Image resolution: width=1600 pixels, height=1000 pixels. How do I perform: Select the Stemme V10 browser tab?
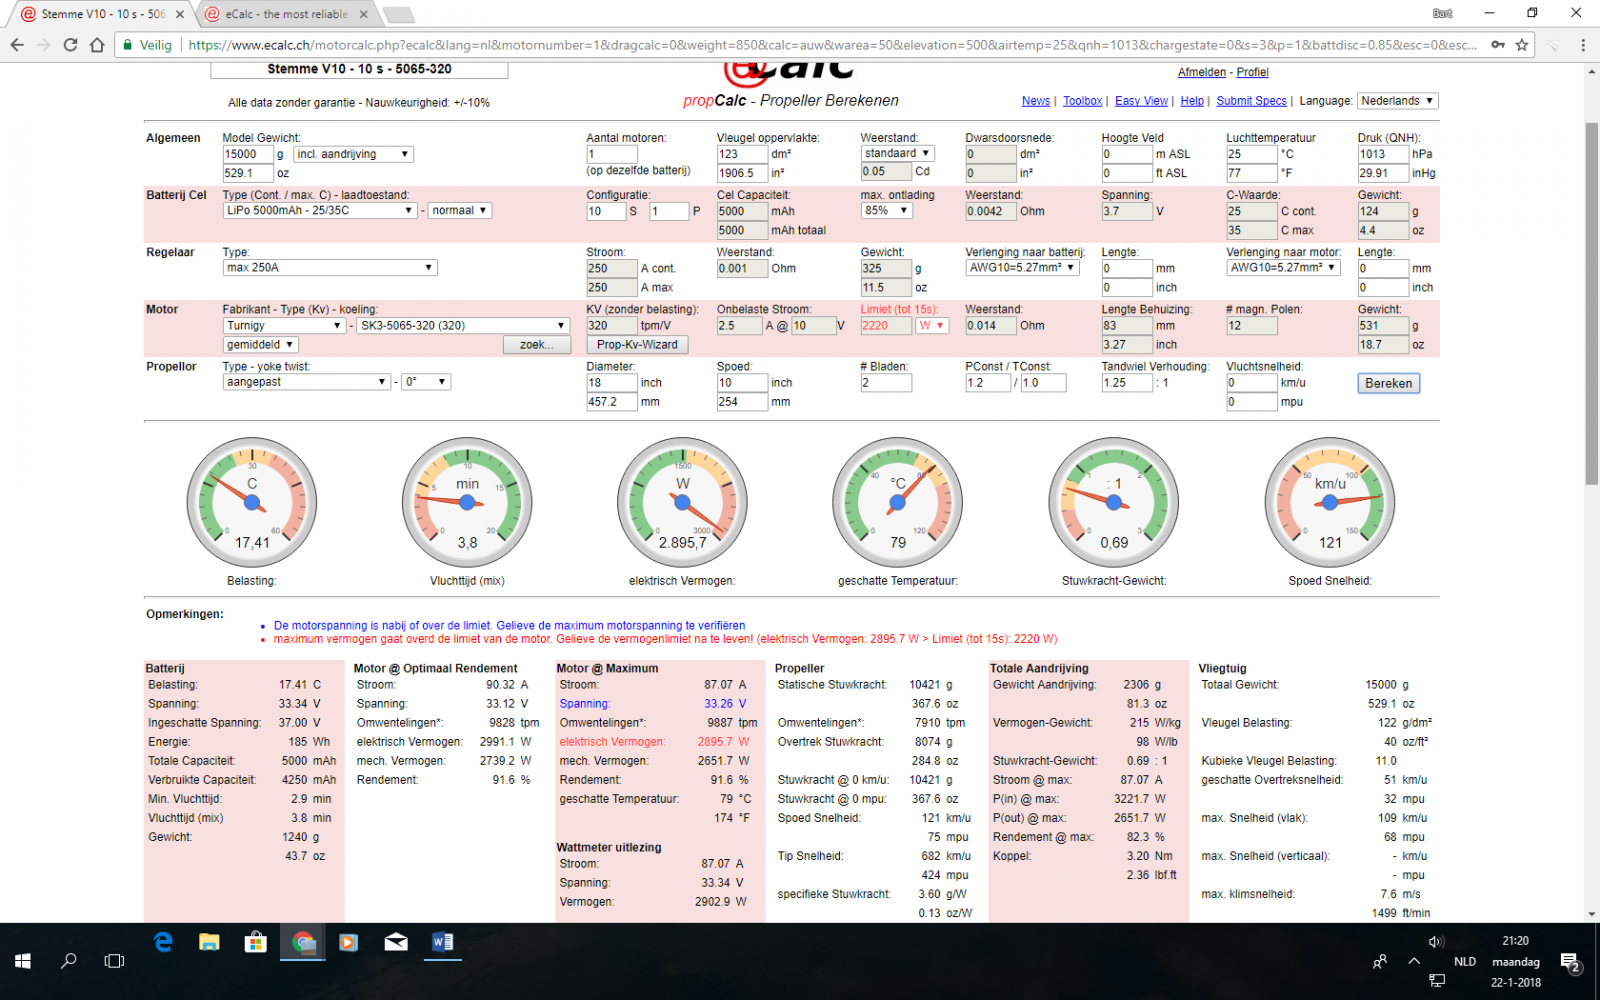[103, 14]
